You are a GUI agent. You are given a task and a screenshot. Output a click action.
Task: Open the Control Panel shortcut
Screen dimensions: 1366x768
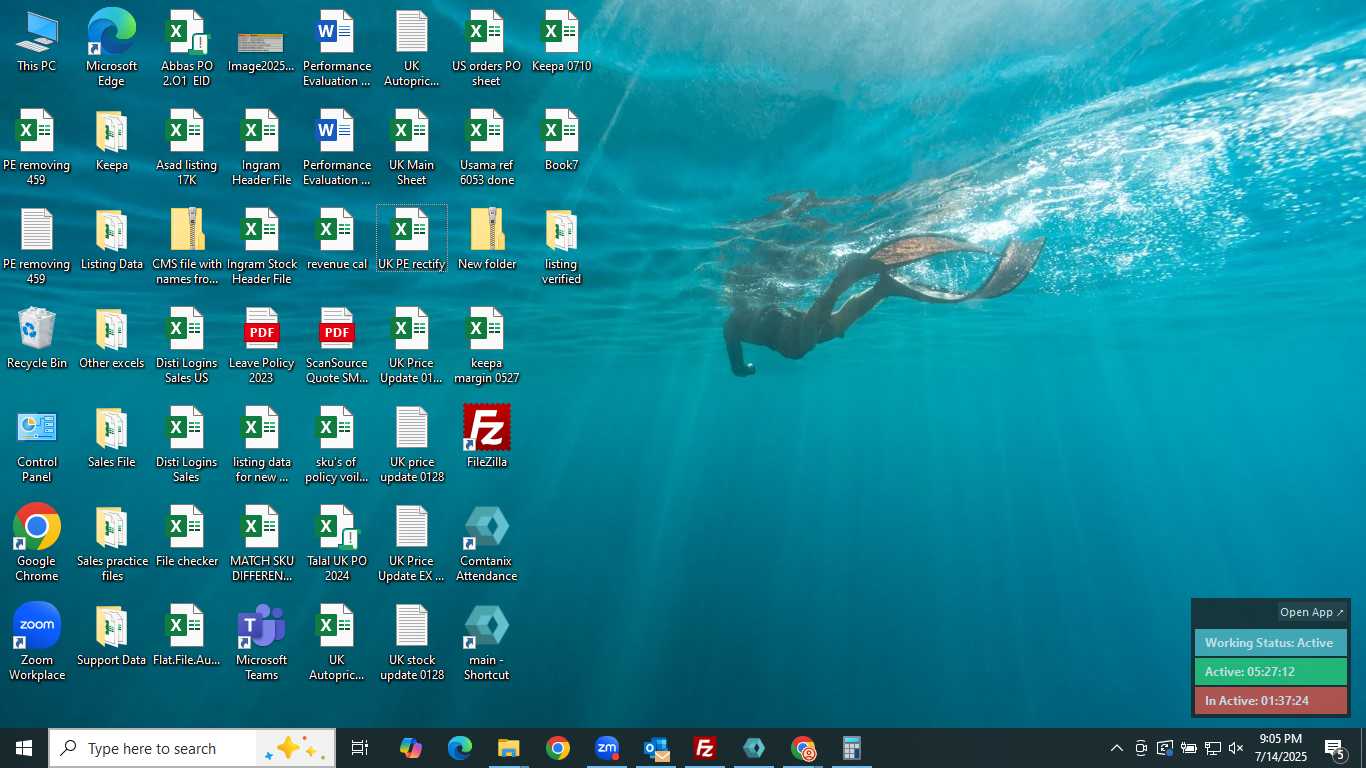point(37,445)
